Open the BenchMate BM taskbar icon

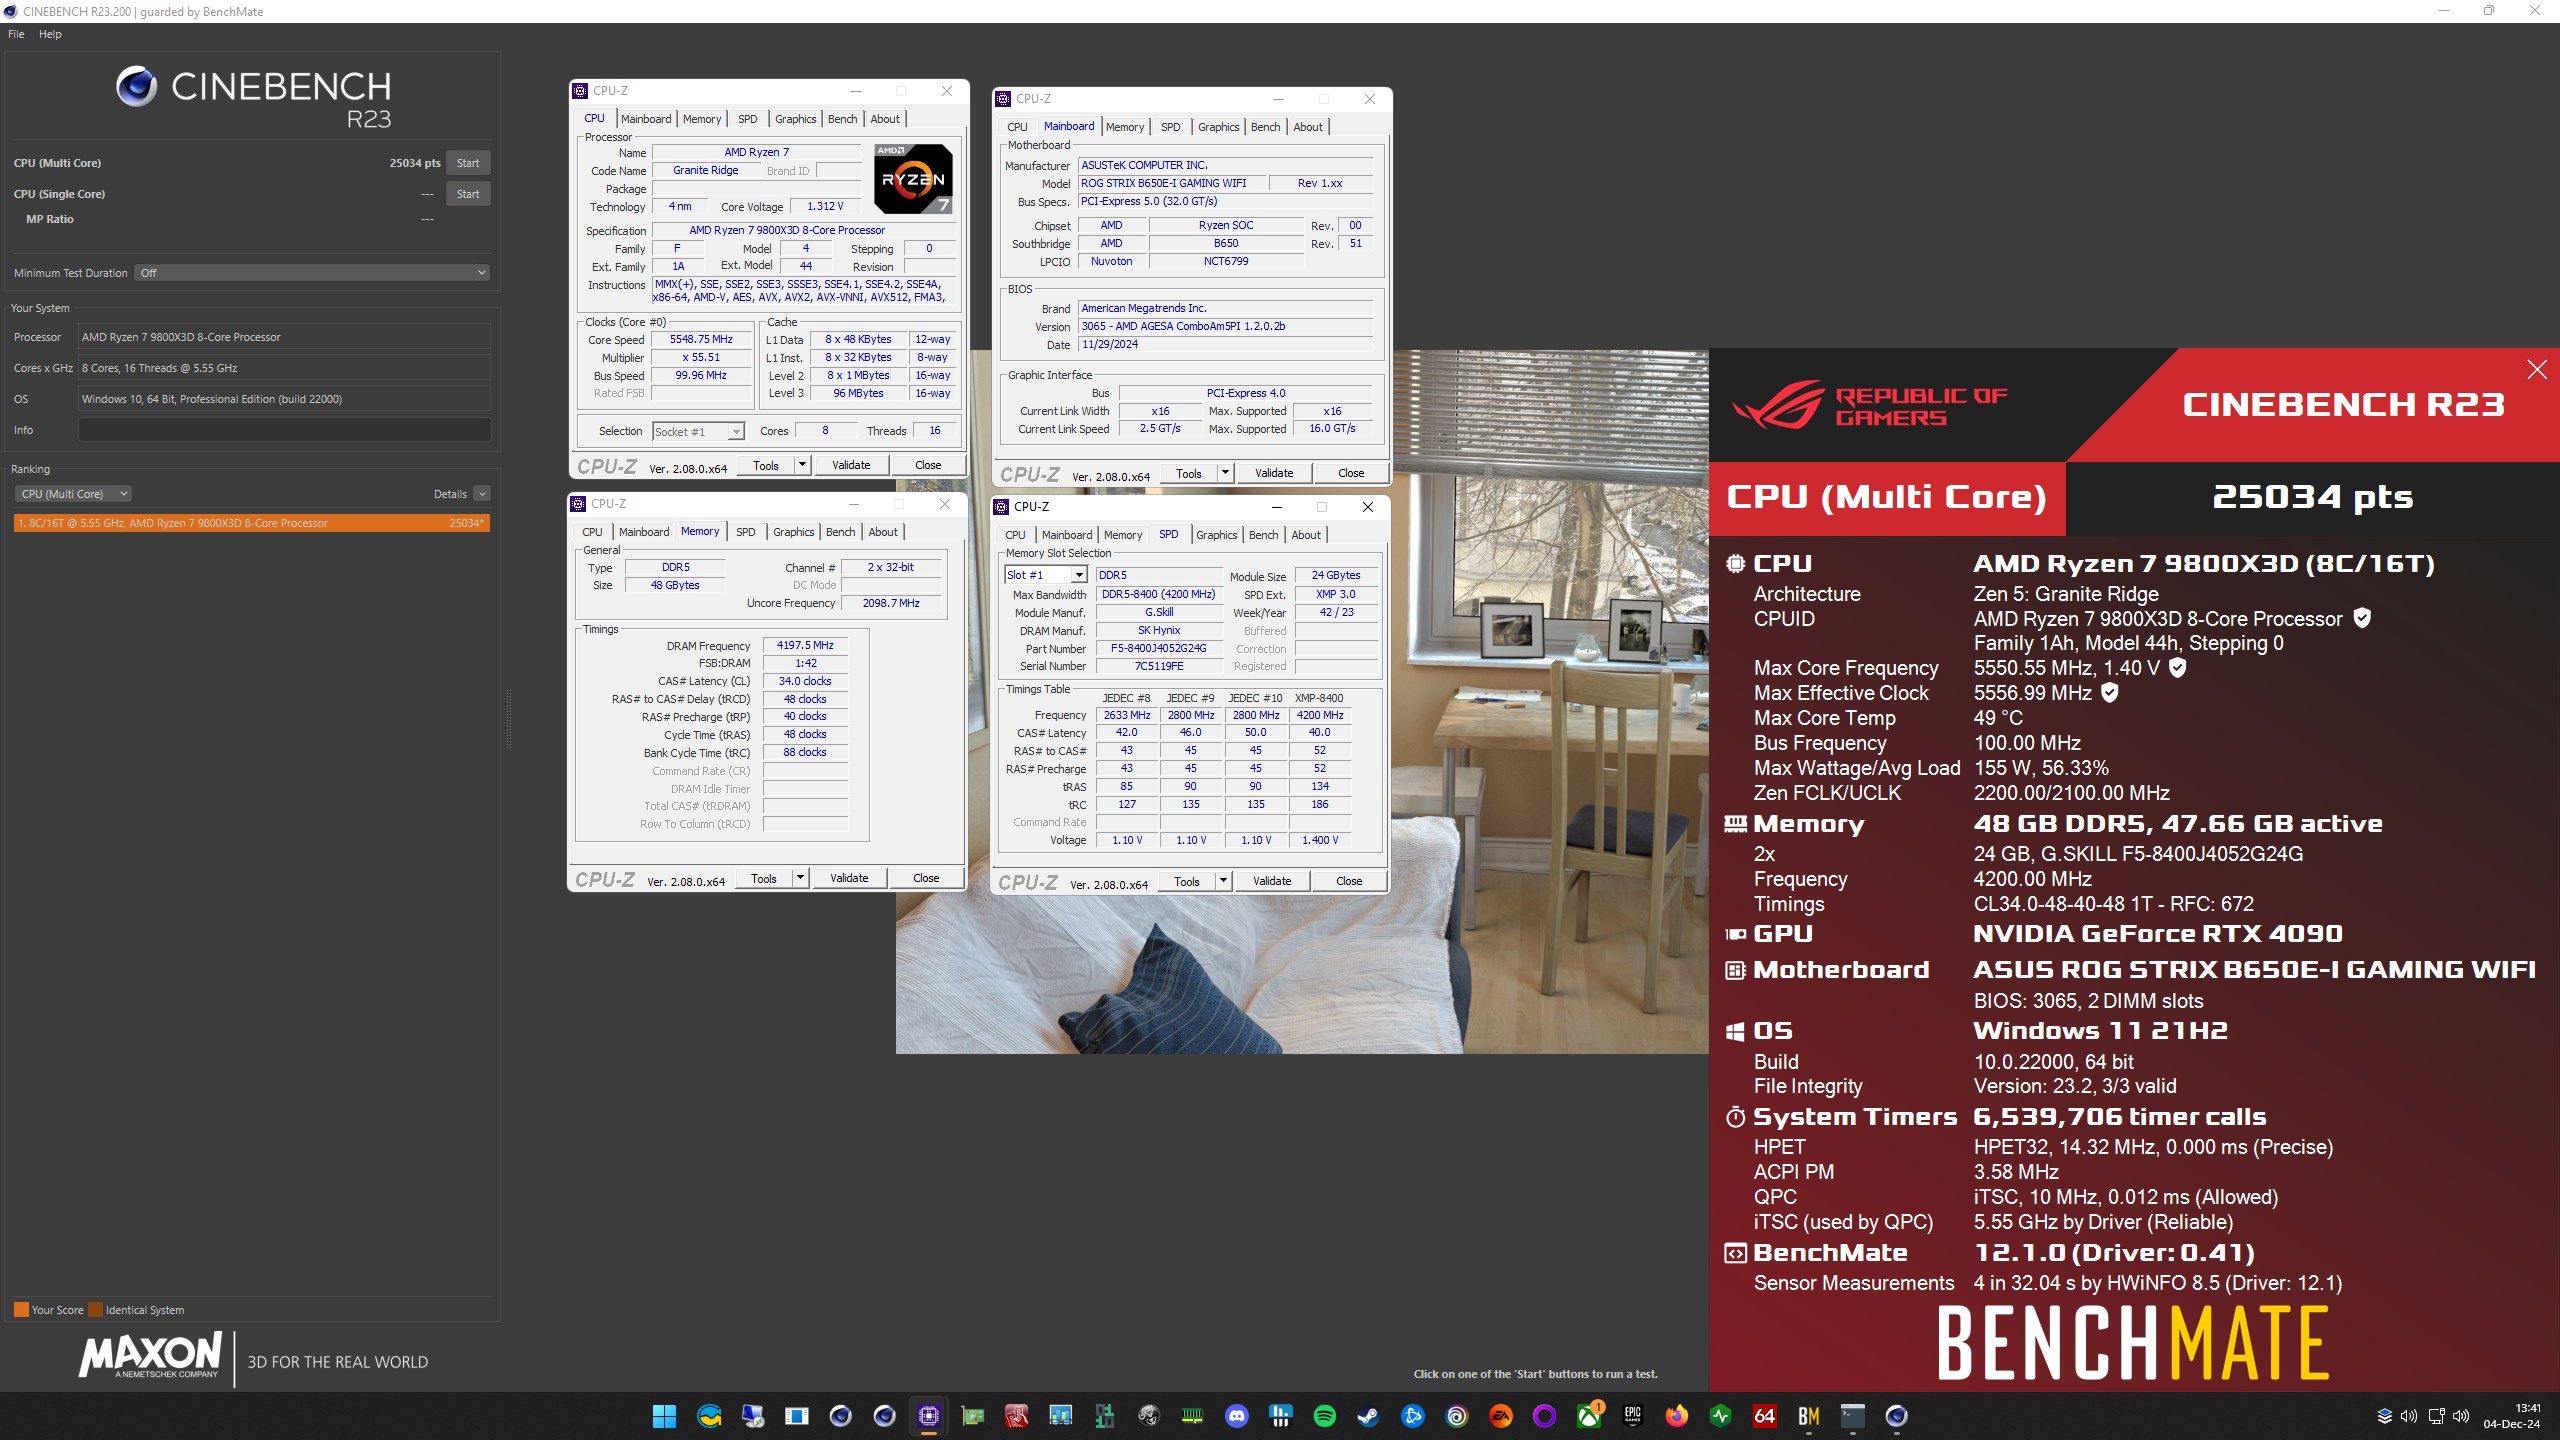point(1808,1416)
